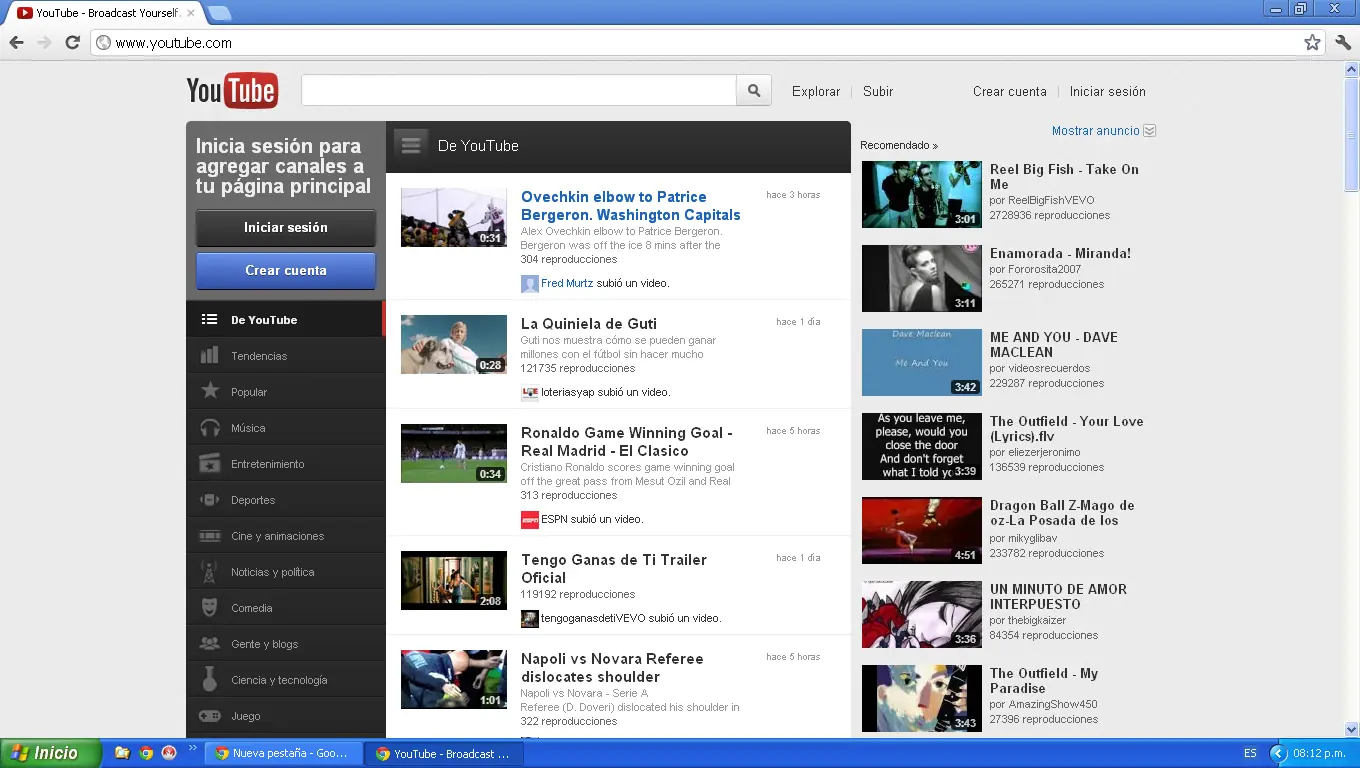
Task: Open Napoli vs Novara Referee video thumbnail
Action: [454, 679]
